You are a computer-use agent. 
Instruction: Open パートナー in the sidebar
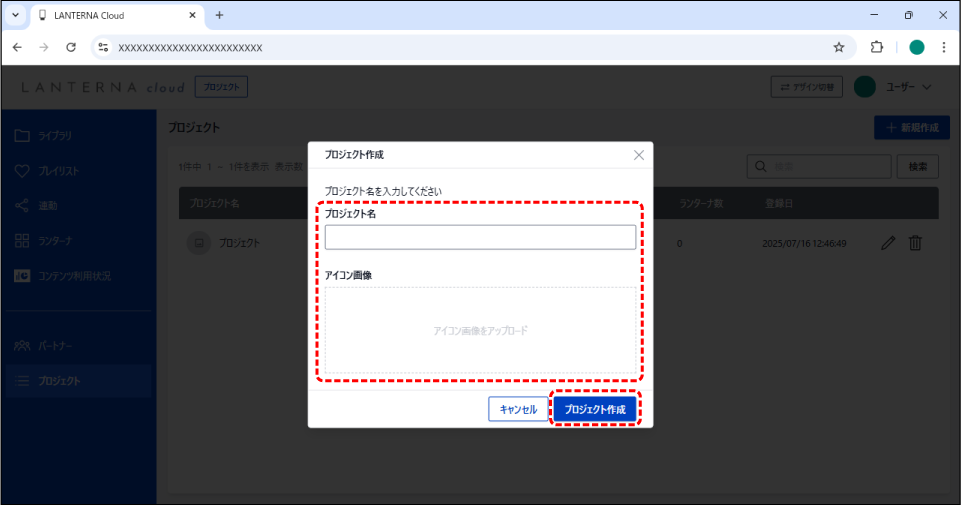pyautogui.click(x=55, y=346)
